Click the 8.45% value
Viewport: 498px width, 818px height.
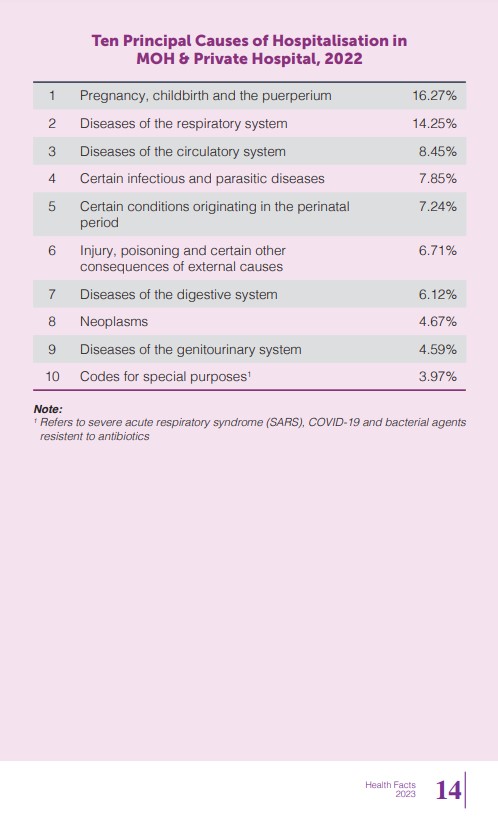point(438,151)
